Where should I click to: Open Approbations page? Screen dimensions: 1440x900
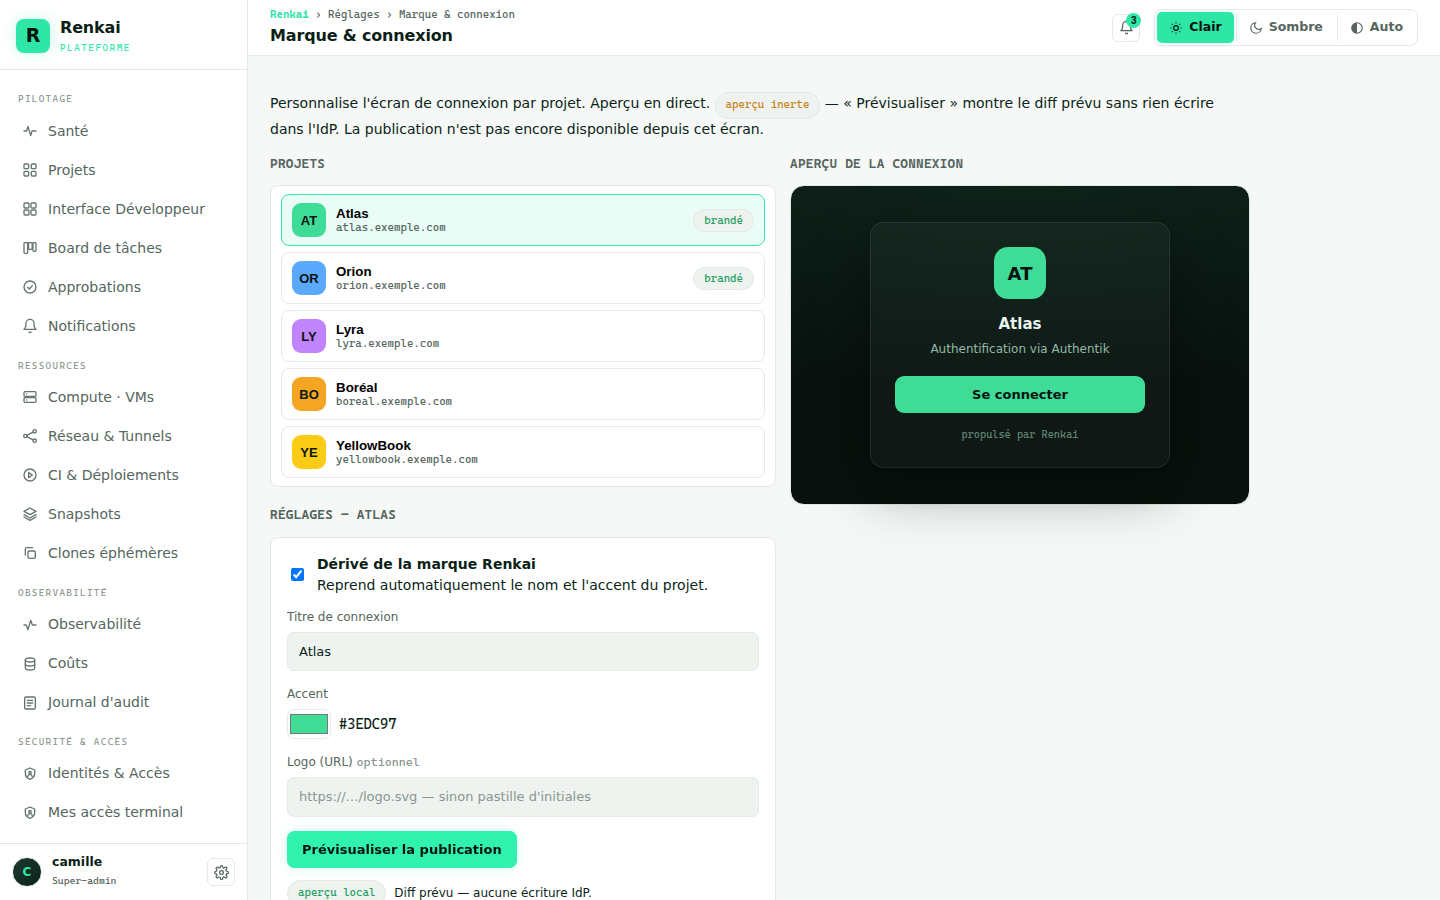(x=123, y=287)
